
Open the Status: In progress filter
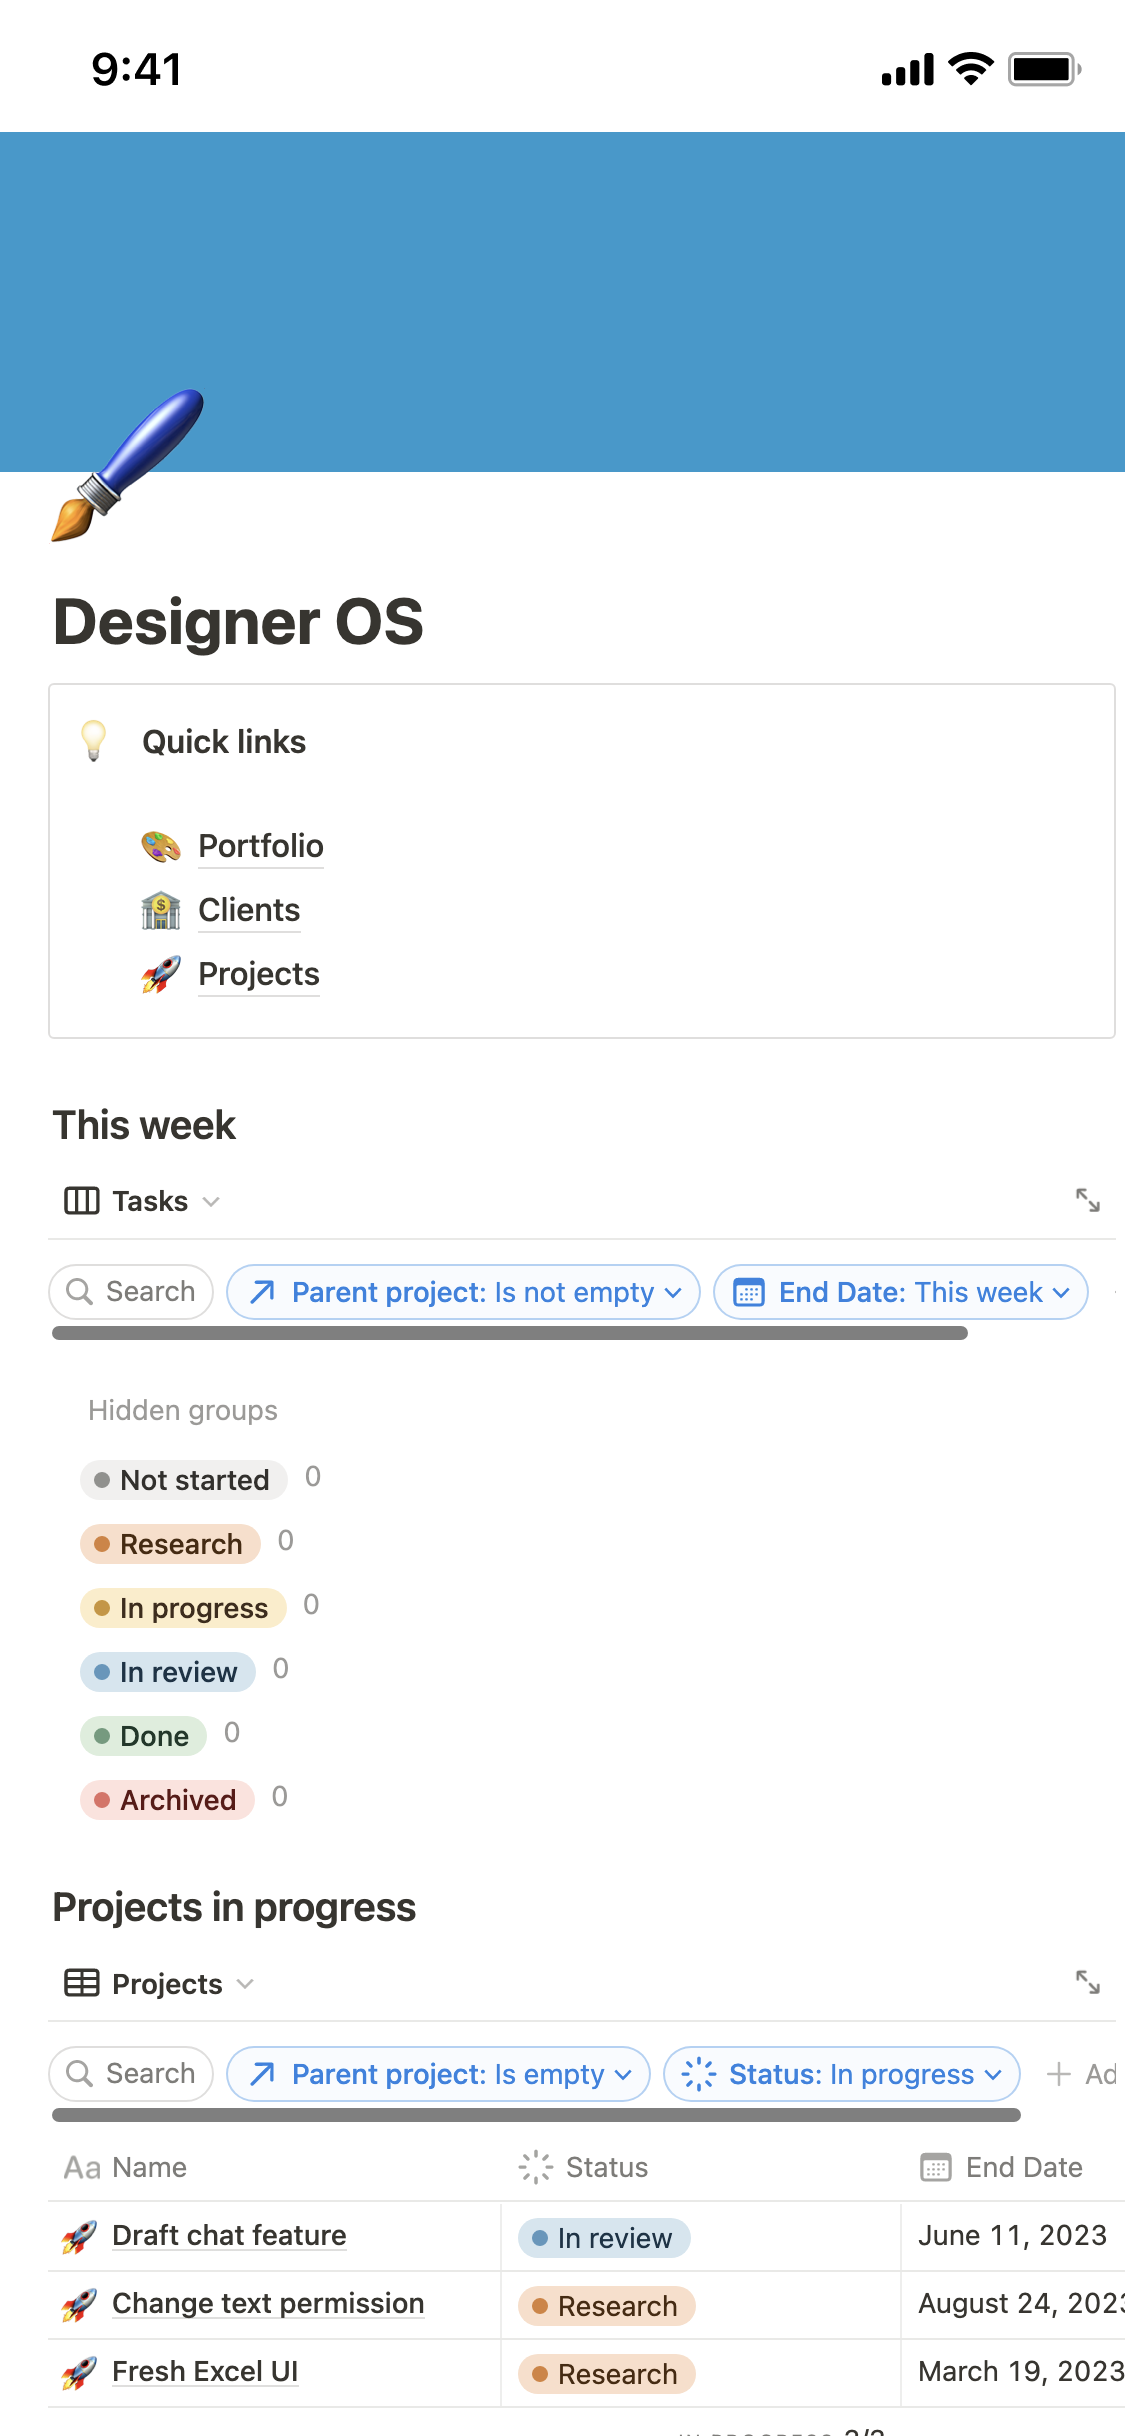841,2074
